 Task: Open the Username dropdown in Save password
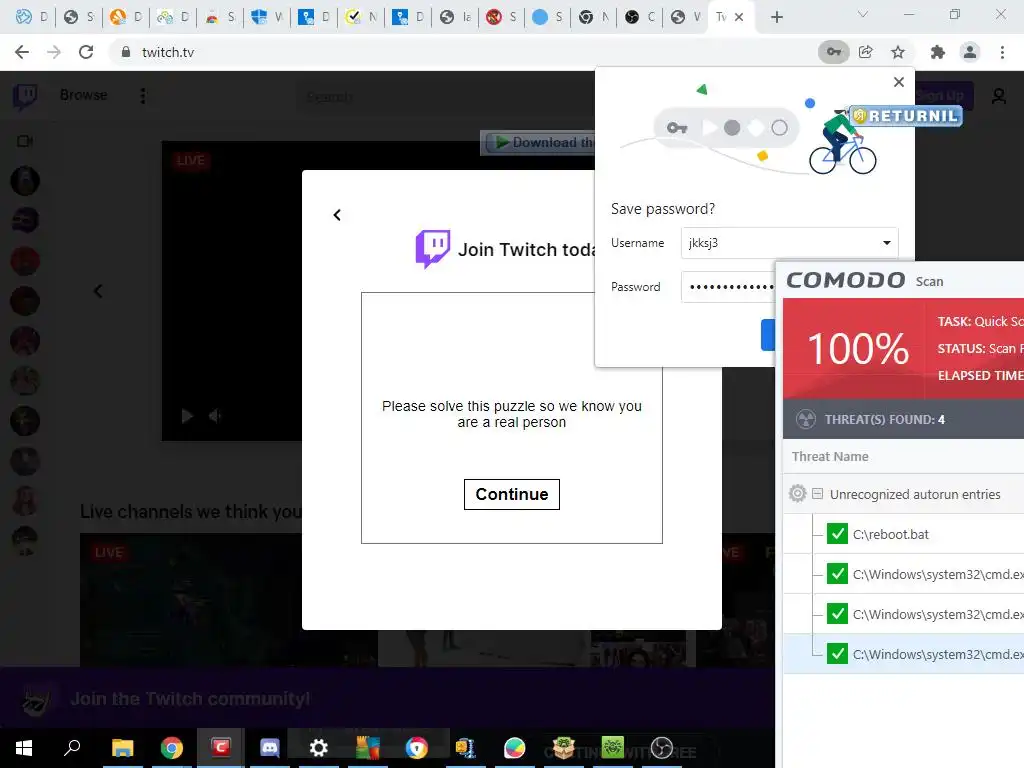[886, 243]
